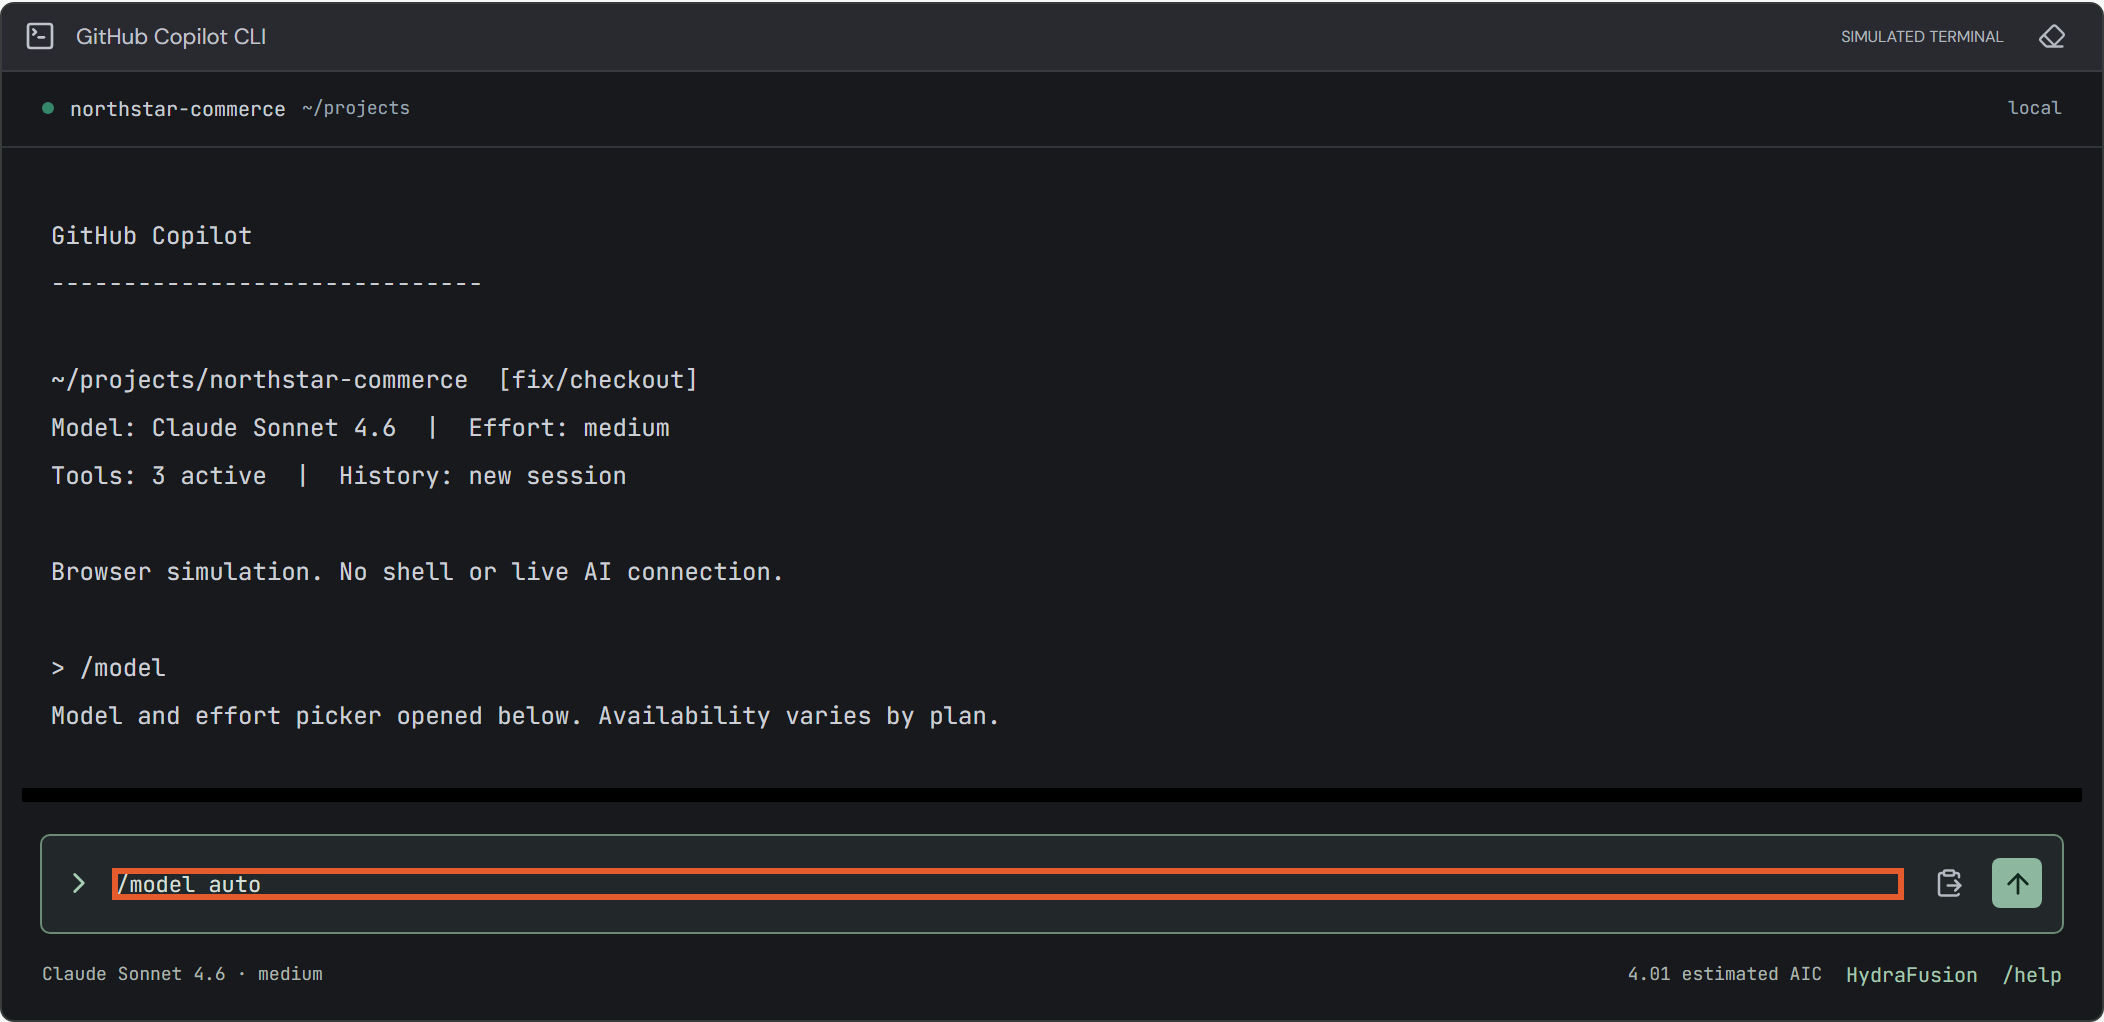Viewport: 2104px width, 1022px height.
Task: Click the paste clipboard icon in prompt
Action: (1949, 883)
